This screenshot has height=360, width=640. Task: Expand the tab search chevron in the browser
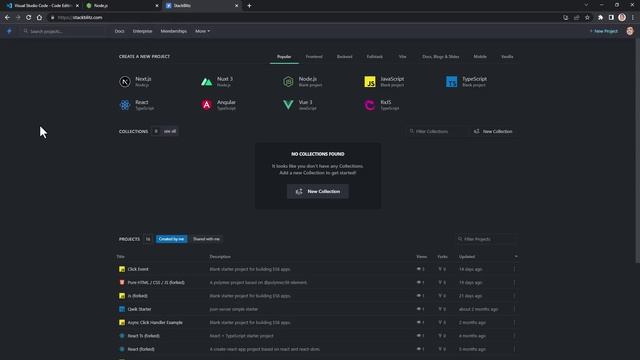coord(586,5)
